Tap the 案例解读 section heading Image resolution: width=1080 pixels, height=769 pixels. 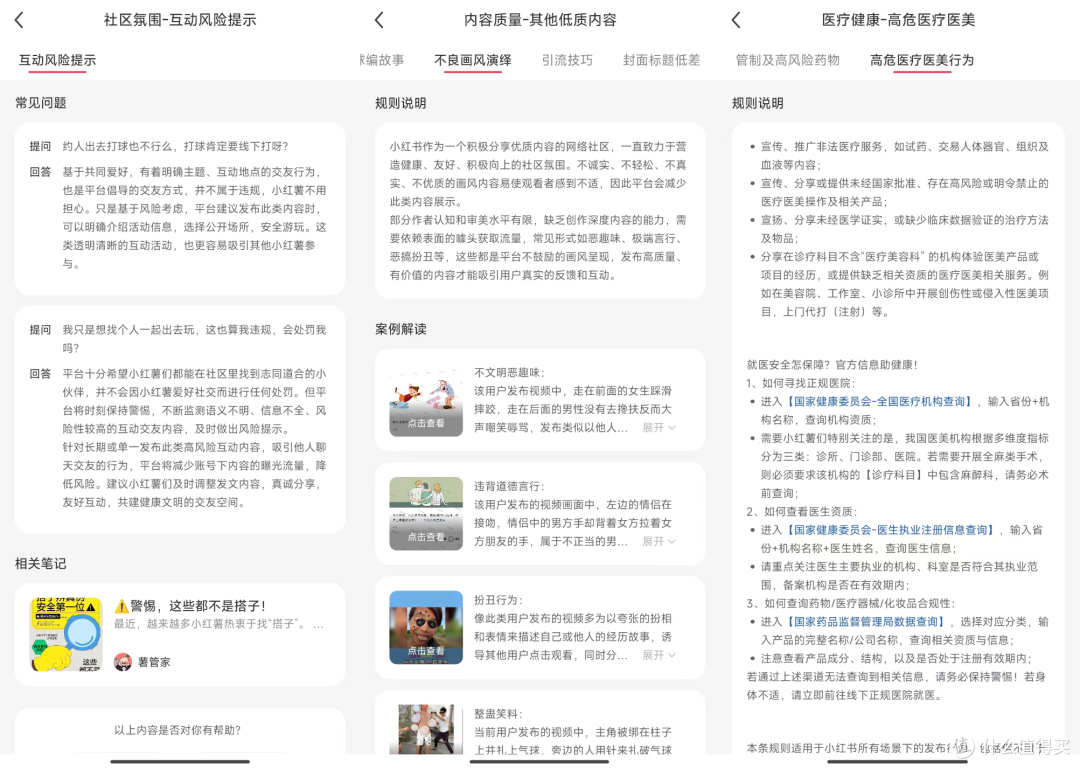click(401, 329)
